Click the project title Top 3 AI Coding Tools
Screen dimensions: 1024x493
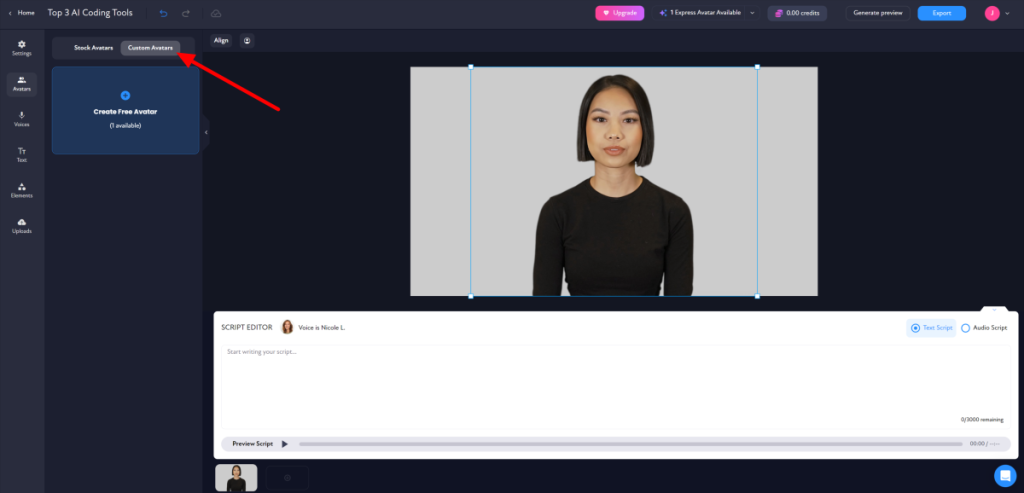(x=90, y=13)
